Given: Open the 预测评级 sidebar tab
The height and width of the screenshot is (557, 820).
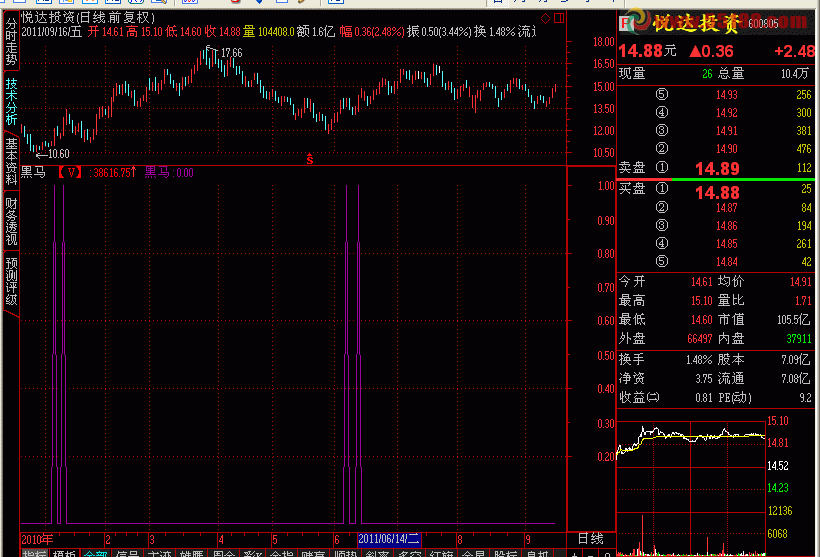Looking at the screenshot, I should click(x=11, y=281).
